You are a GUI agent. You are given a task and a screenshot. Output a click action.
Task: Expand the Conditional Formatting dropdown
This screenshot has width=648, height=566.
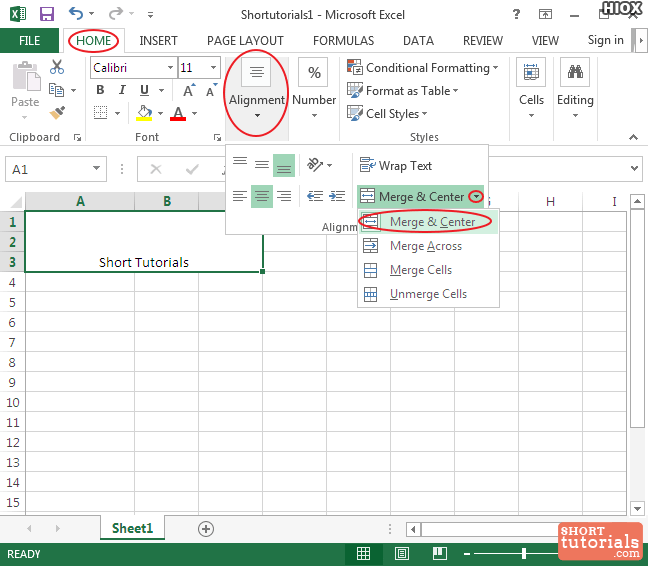[496, 67]
